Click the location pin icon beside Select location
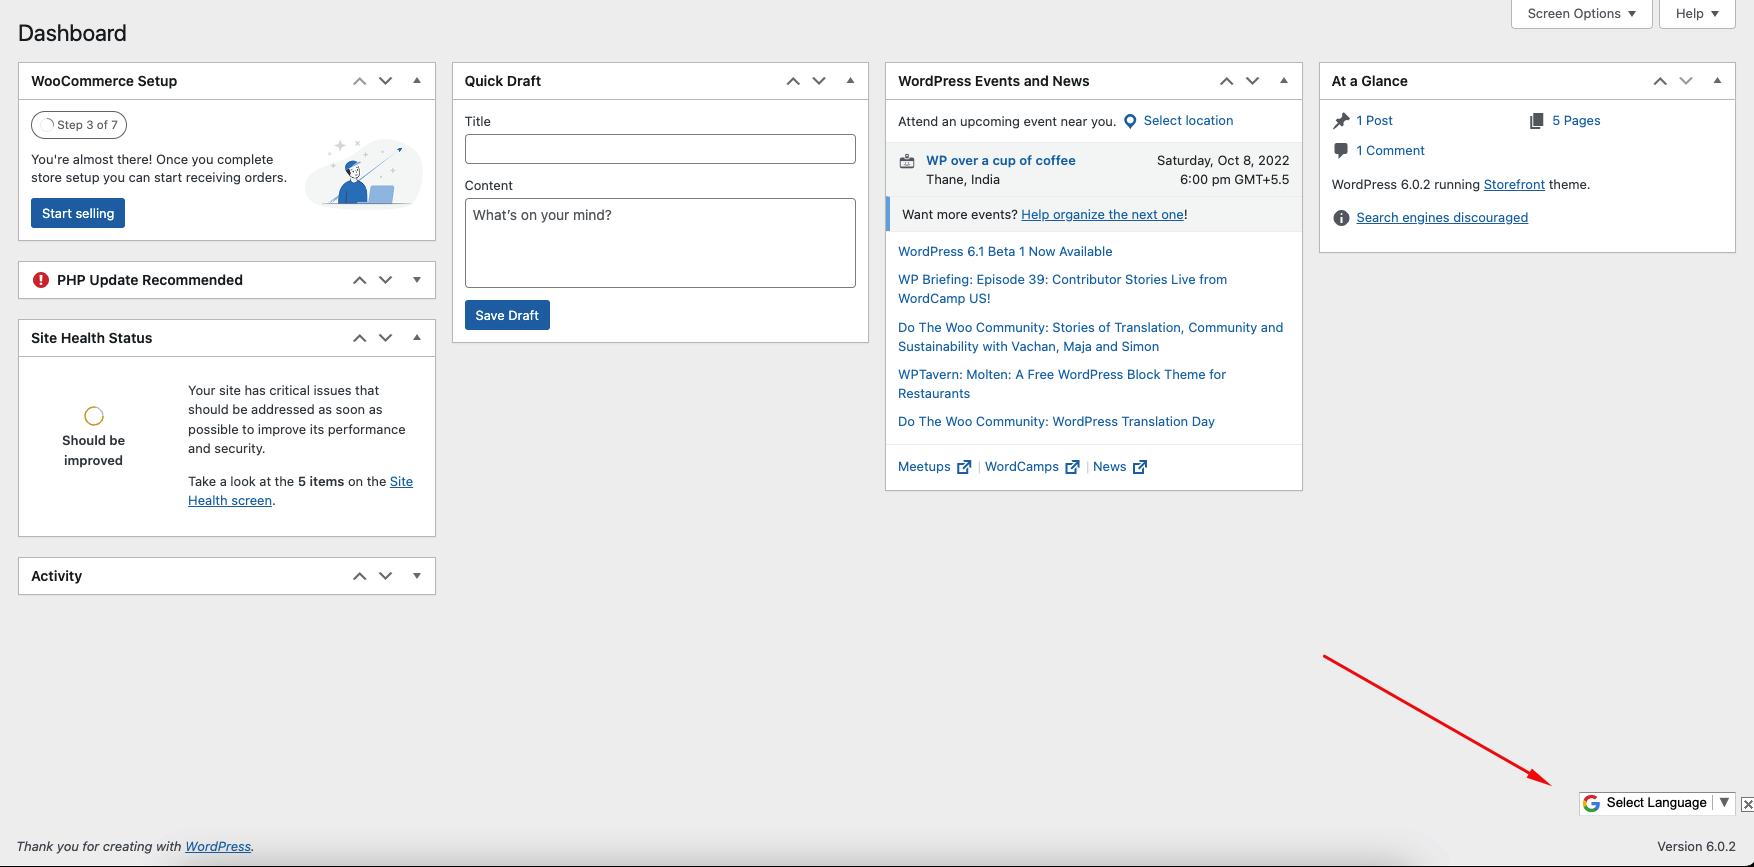This screenshot has height=867, width=1754. (1130, 121)
